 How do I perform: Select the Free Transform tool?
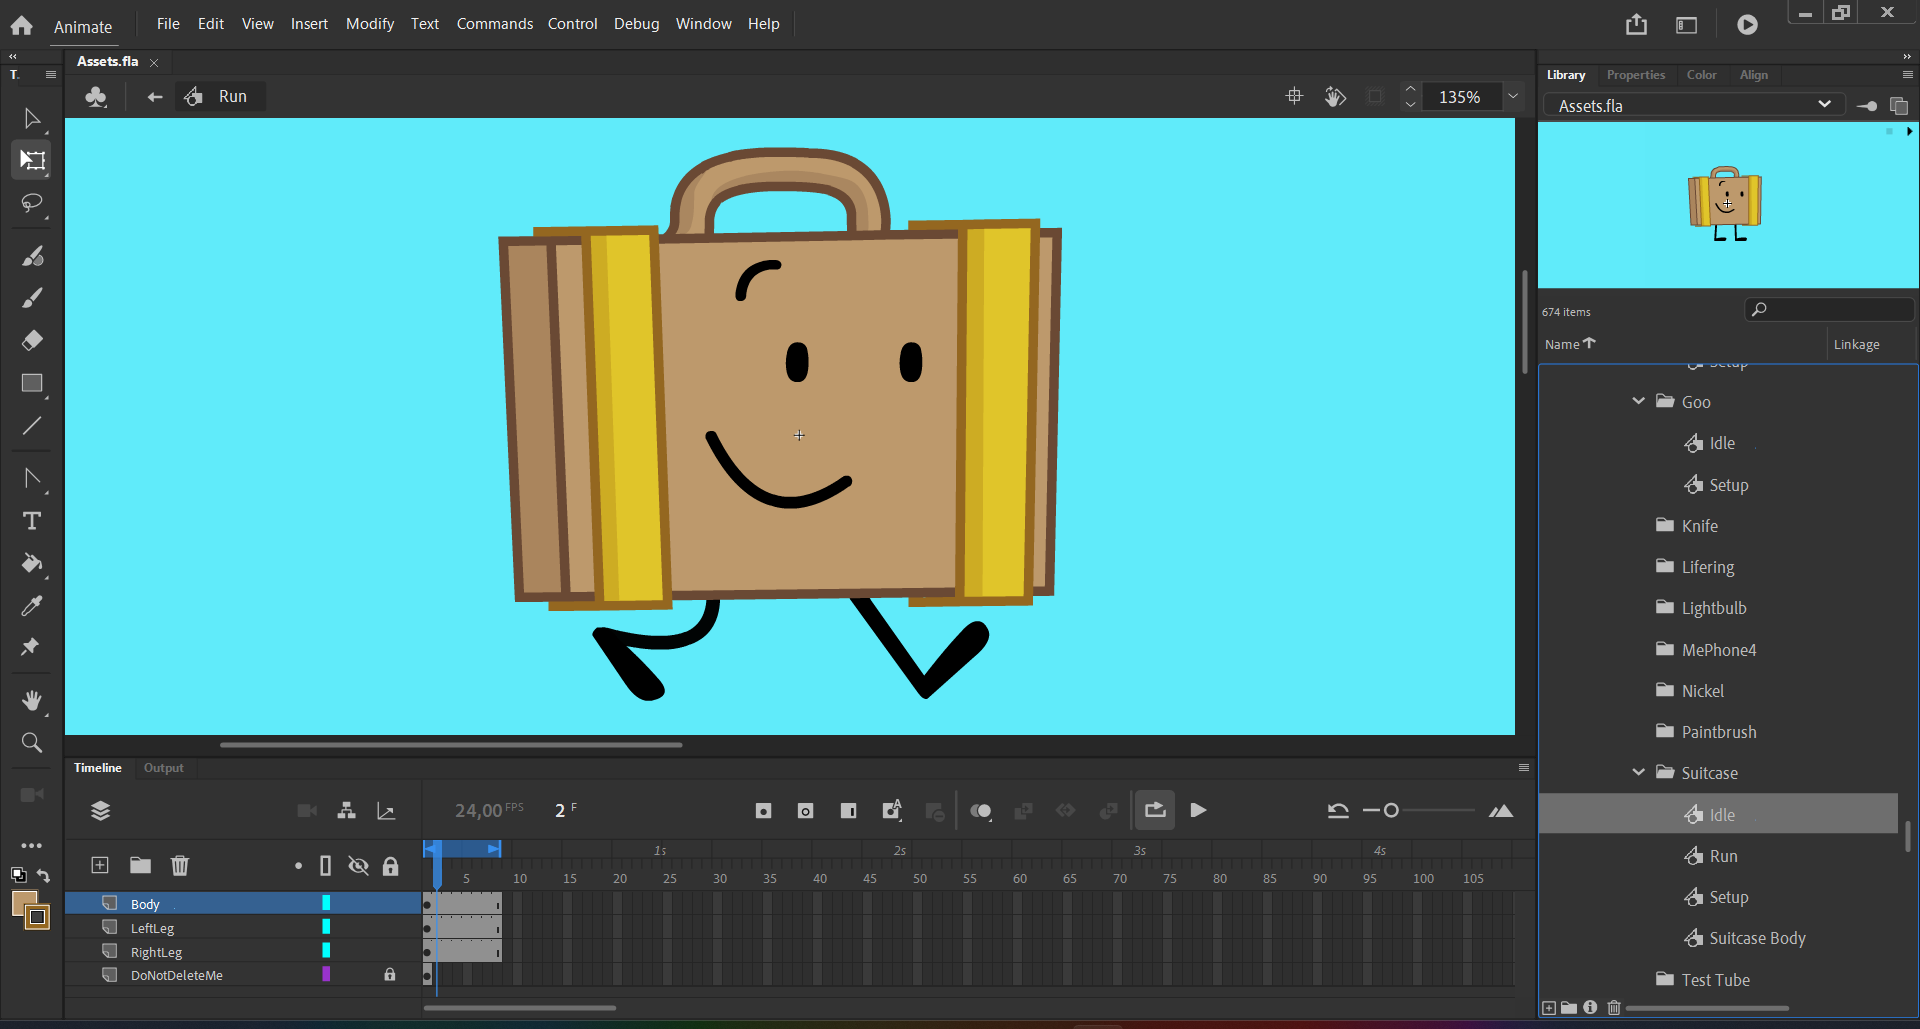pos(32,160)
